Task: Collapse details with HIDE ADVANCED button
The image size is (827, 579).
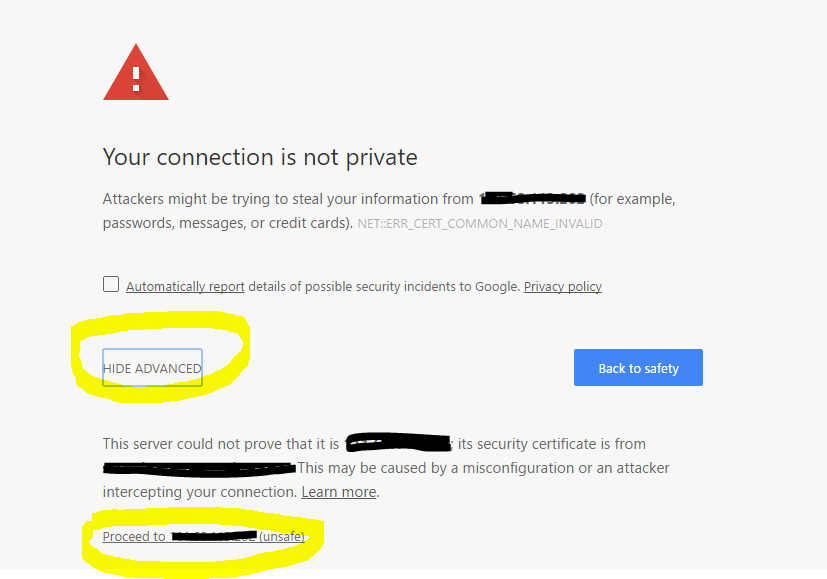Action: 152,368
